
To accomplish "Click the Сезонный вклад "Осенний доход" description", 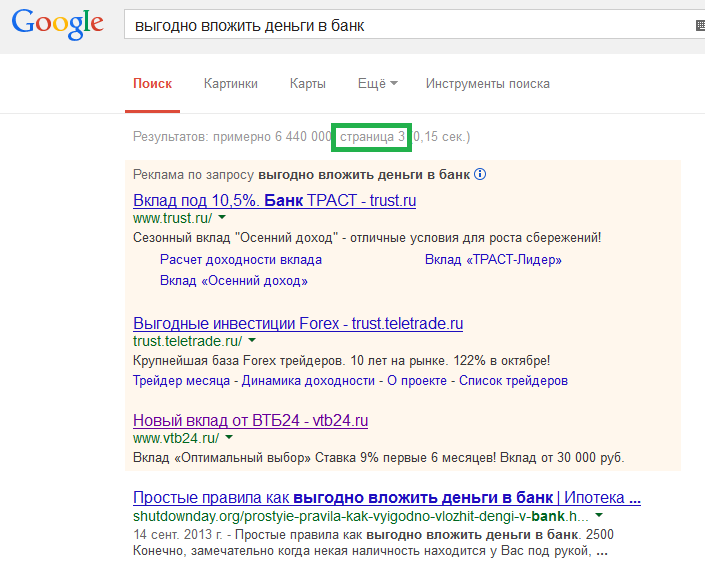I will 367,237.
